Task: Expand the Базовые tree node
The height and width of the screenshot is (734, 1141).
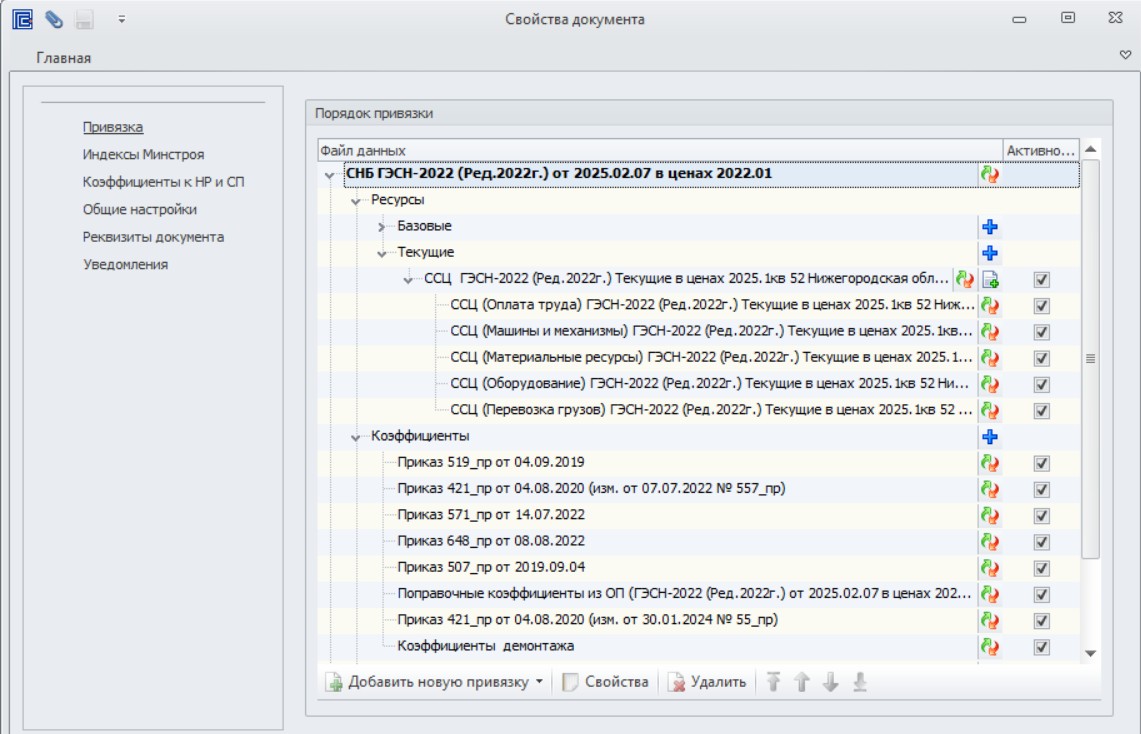Action: click(x=381, y=227)
